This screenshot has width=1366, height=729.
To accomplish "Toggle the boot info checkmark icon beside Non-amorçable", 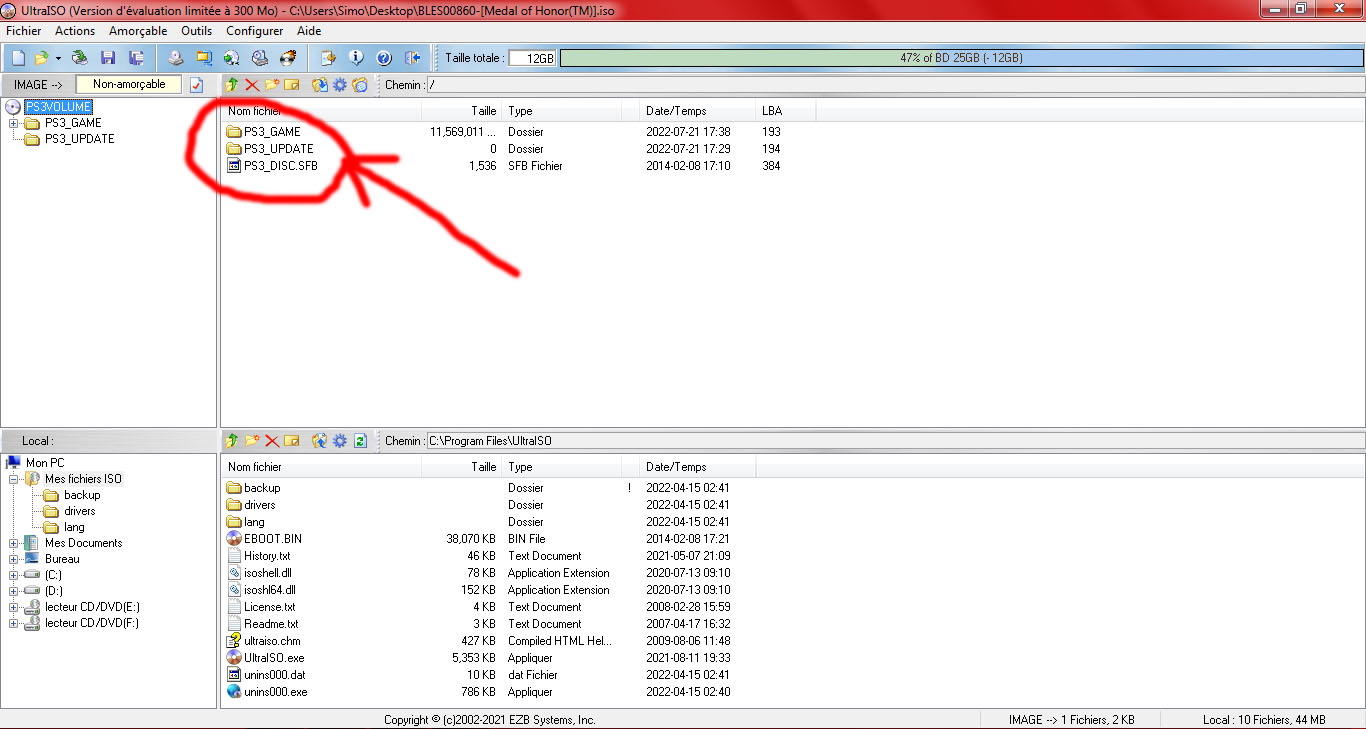I will [x=197, y=85].
